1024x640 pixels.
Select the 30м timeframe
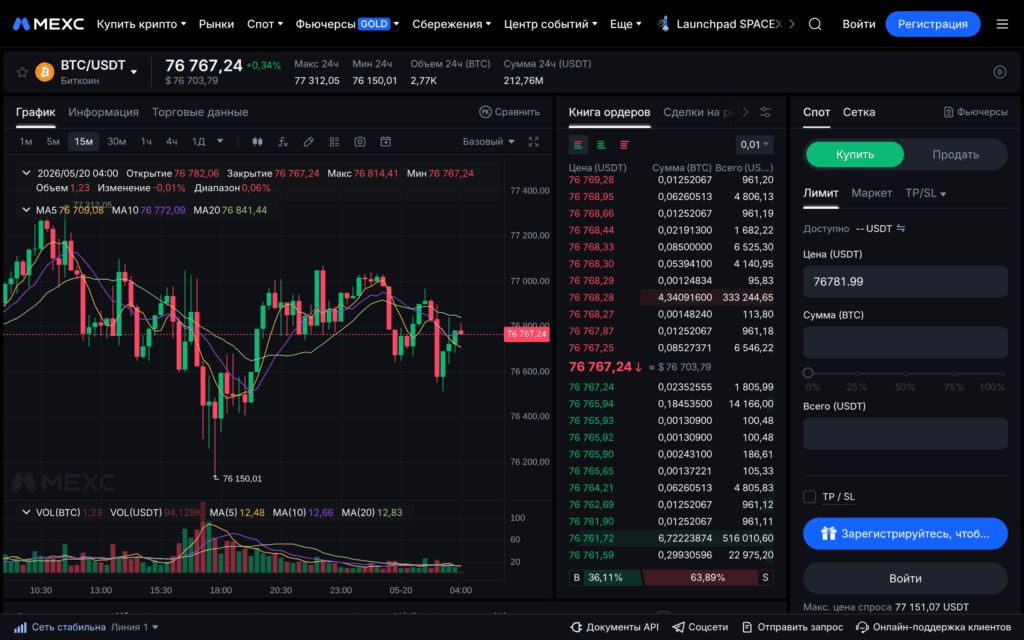pos(116,142)
